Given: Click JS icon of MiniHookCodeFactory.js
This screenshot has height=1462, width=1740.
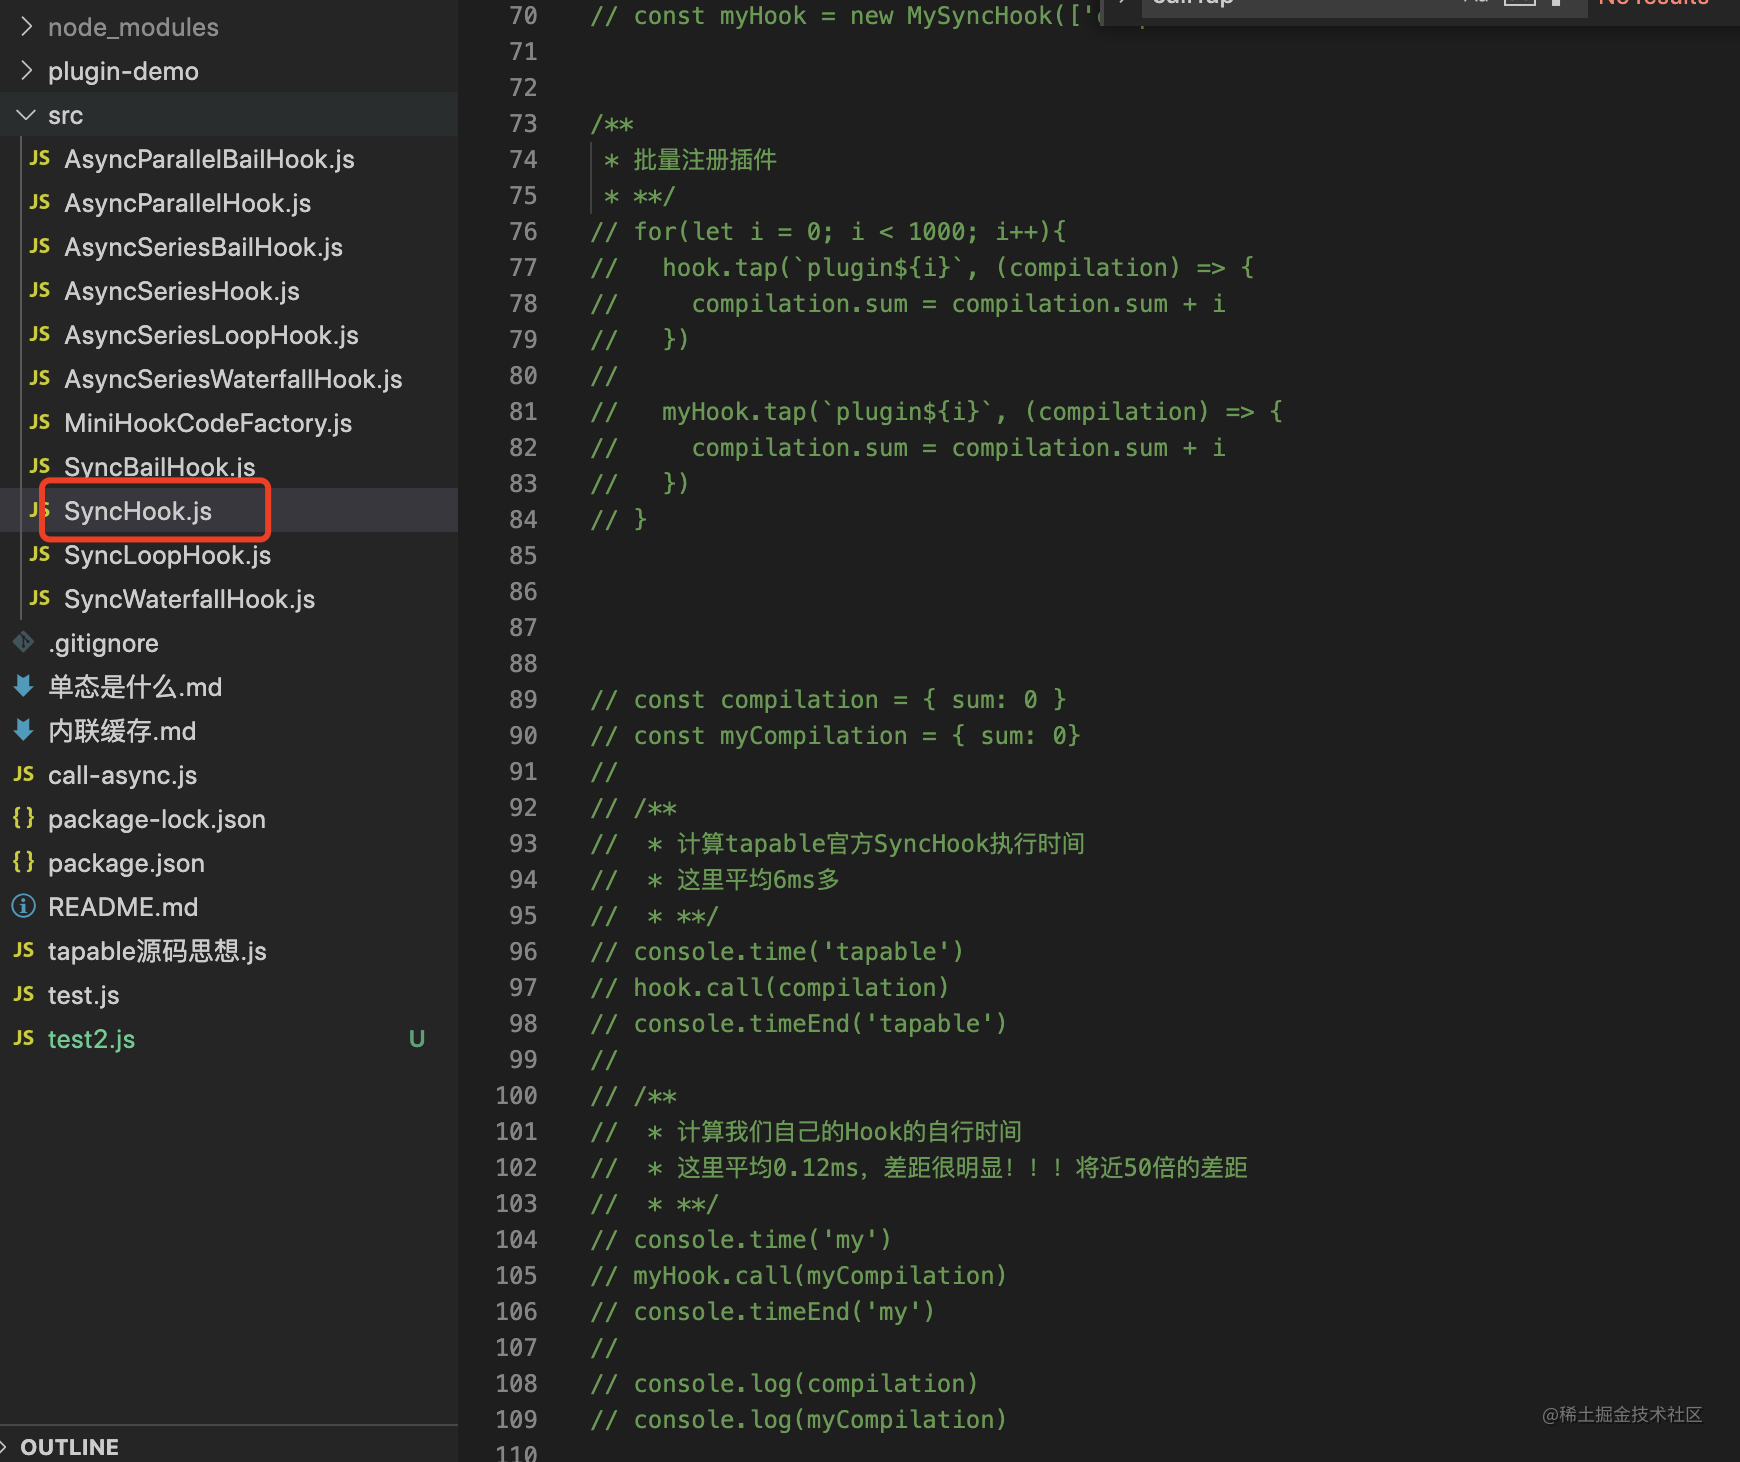Looking at the screenshot, I should pyautogui.click(x=40, y=423).
